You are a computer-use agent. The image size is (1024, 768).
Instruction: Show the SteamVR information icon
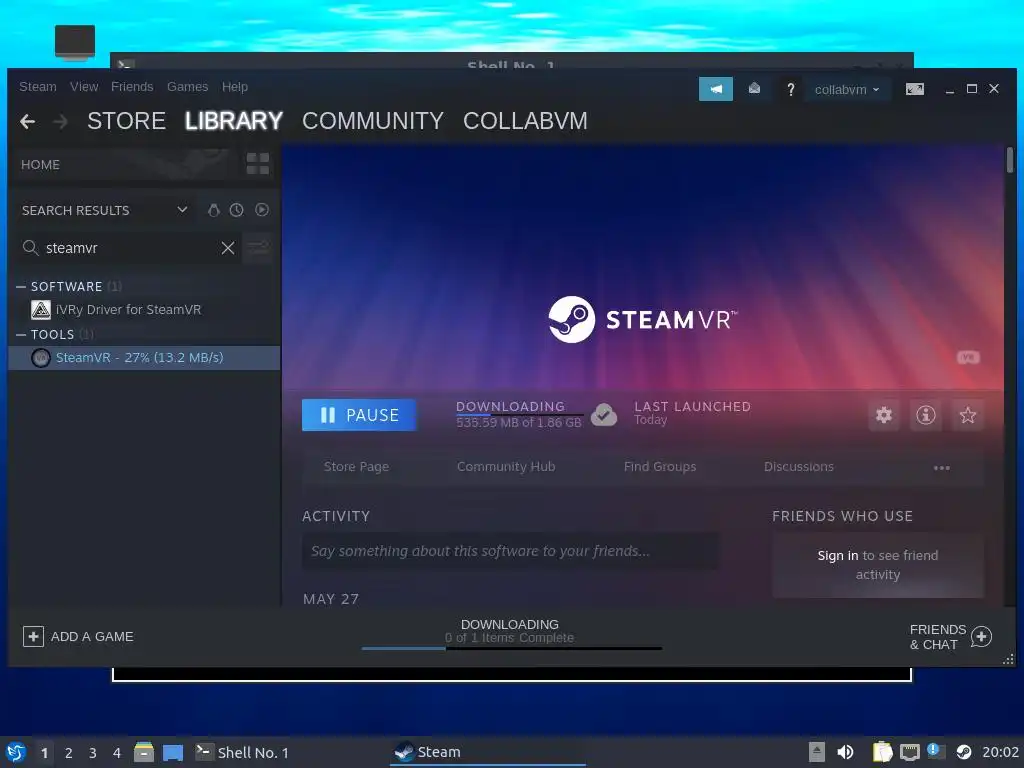(x=926, y=415)
